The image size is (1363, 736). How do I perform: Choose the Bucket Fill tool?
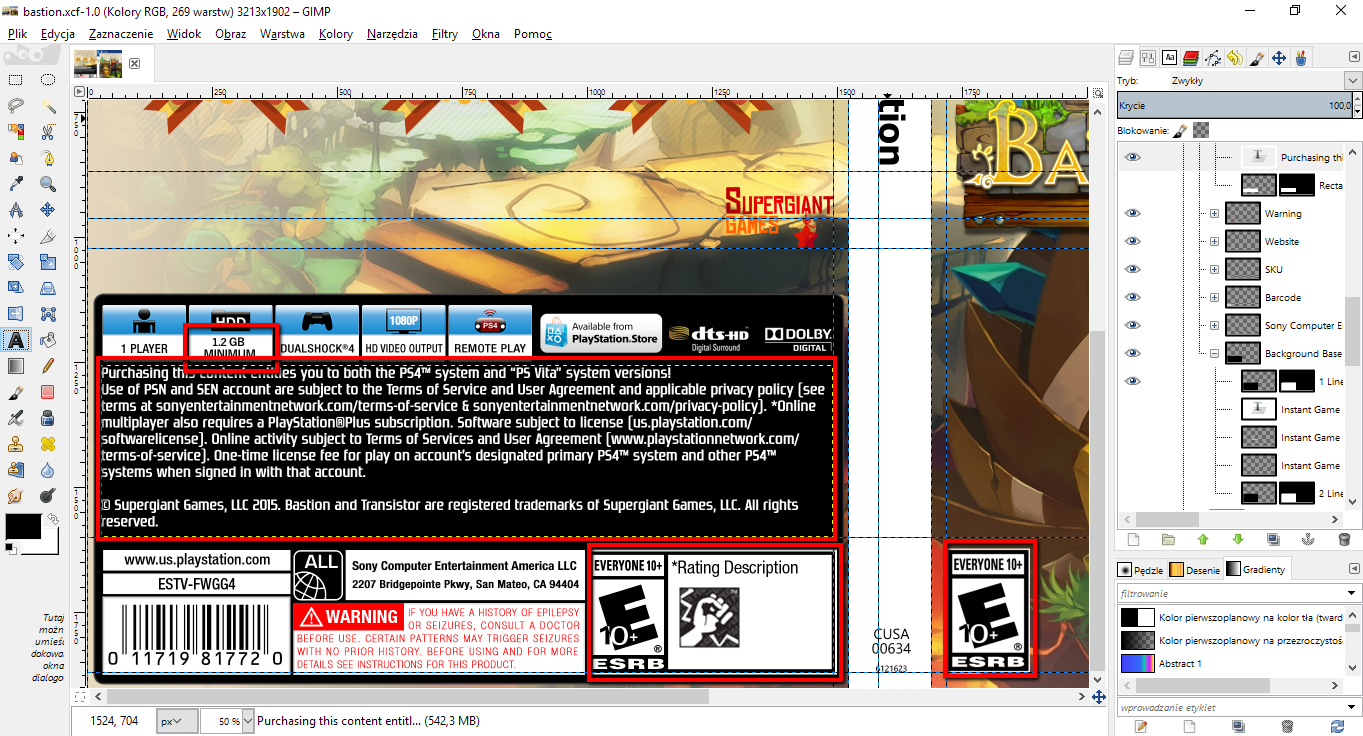click(x=48, y=340)
